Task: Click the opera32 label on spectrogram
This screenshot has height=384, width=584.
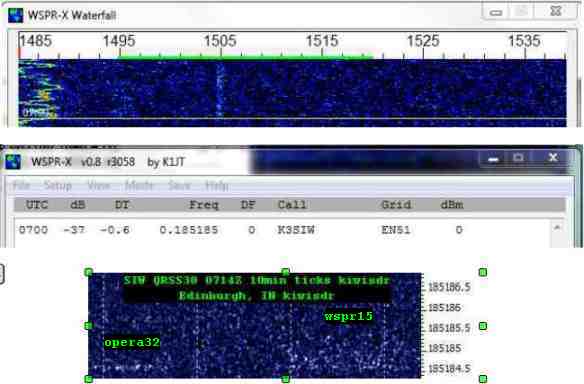Action: pos(132,342)
